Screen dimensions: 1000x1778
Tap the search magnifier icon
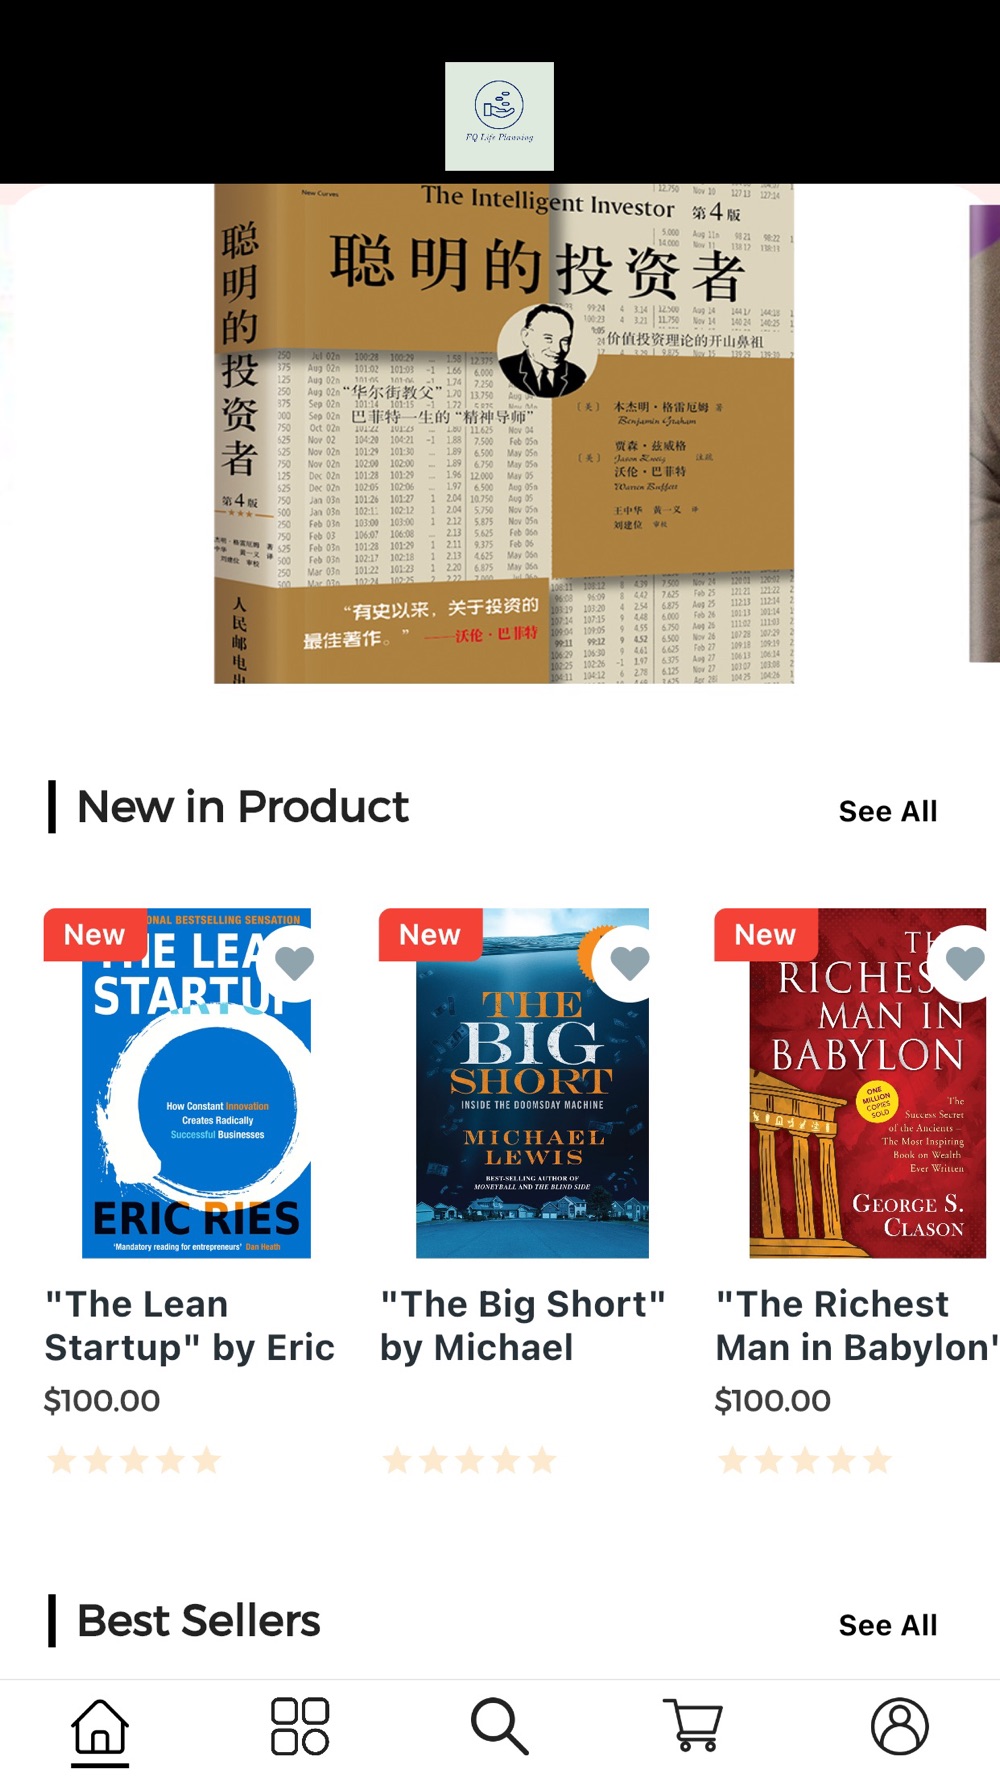(500, 1727)
